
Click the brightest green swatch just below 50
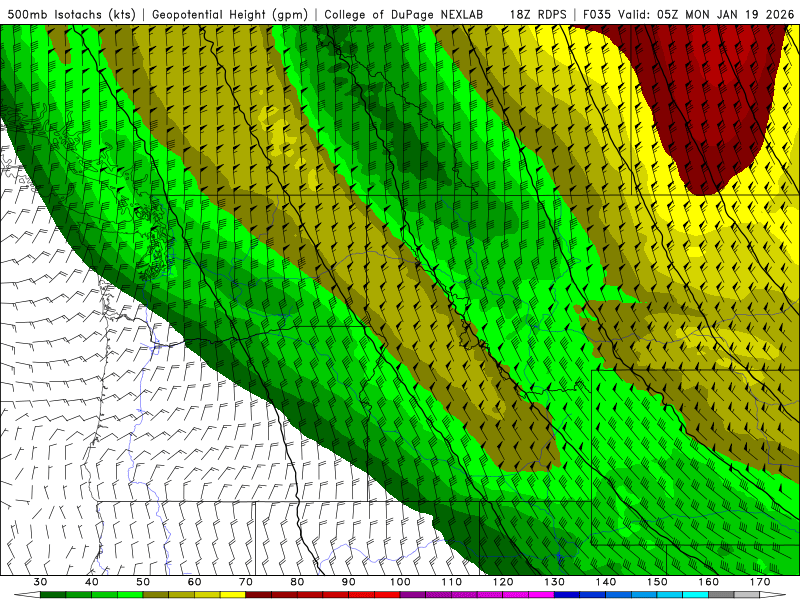click(130, 595)
